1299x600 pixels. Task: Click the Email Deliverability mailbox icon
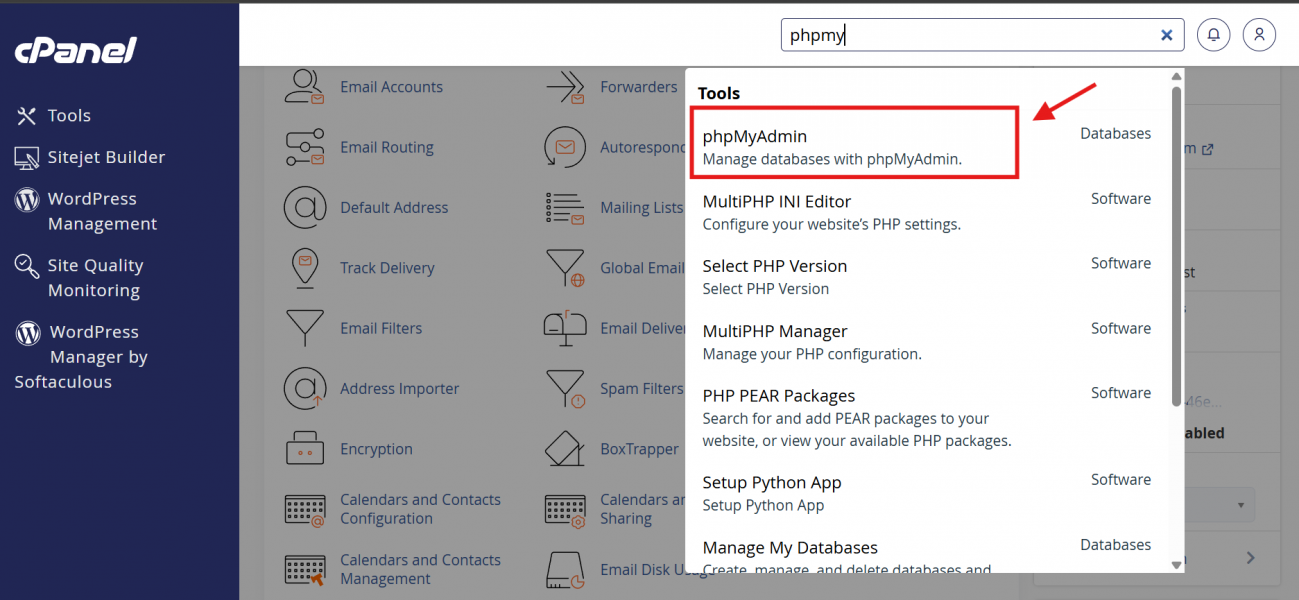(x=565, y=328)
